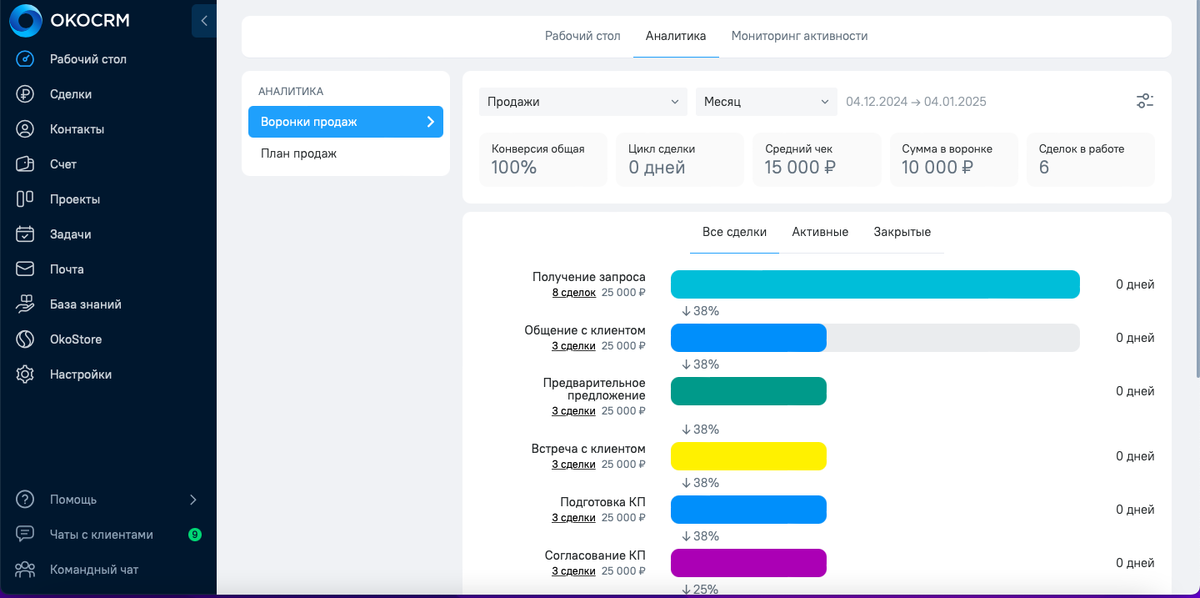Open Настройки in the sidebar
This screenshot has width=1200, height=598.
tap(81, 374)
